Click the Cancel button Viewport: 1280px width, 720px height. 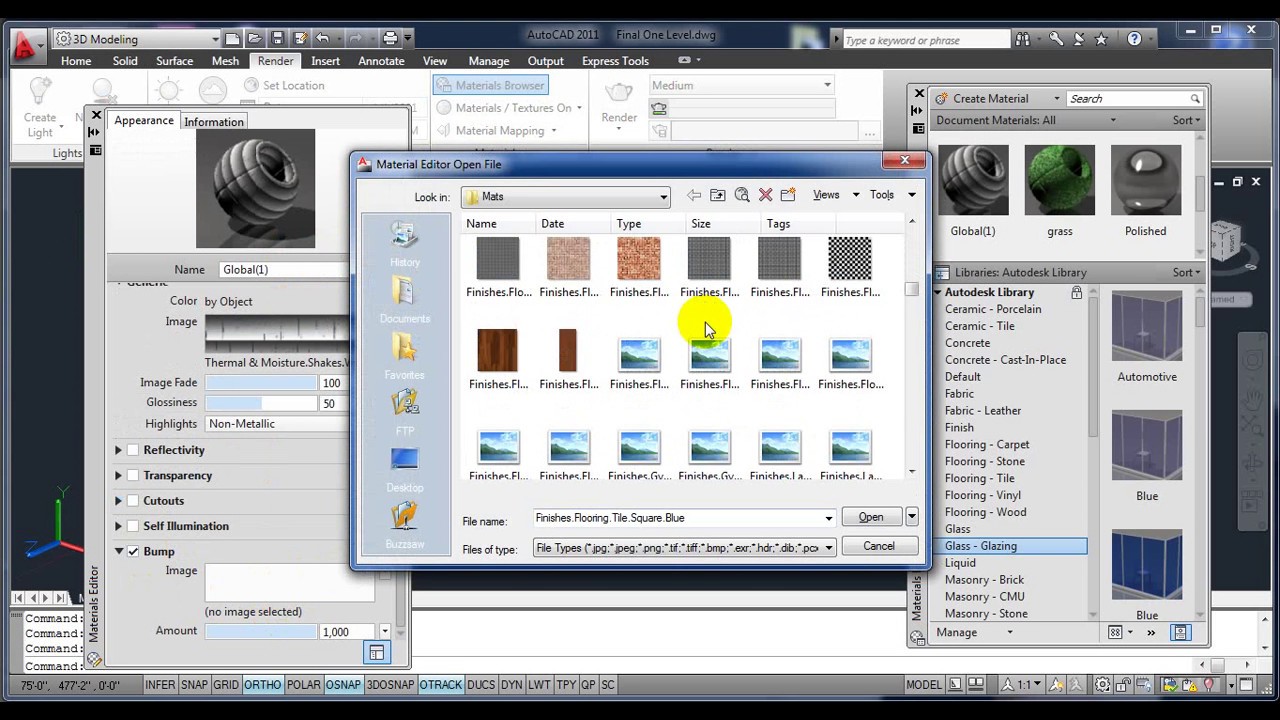(x=879, y=546)
